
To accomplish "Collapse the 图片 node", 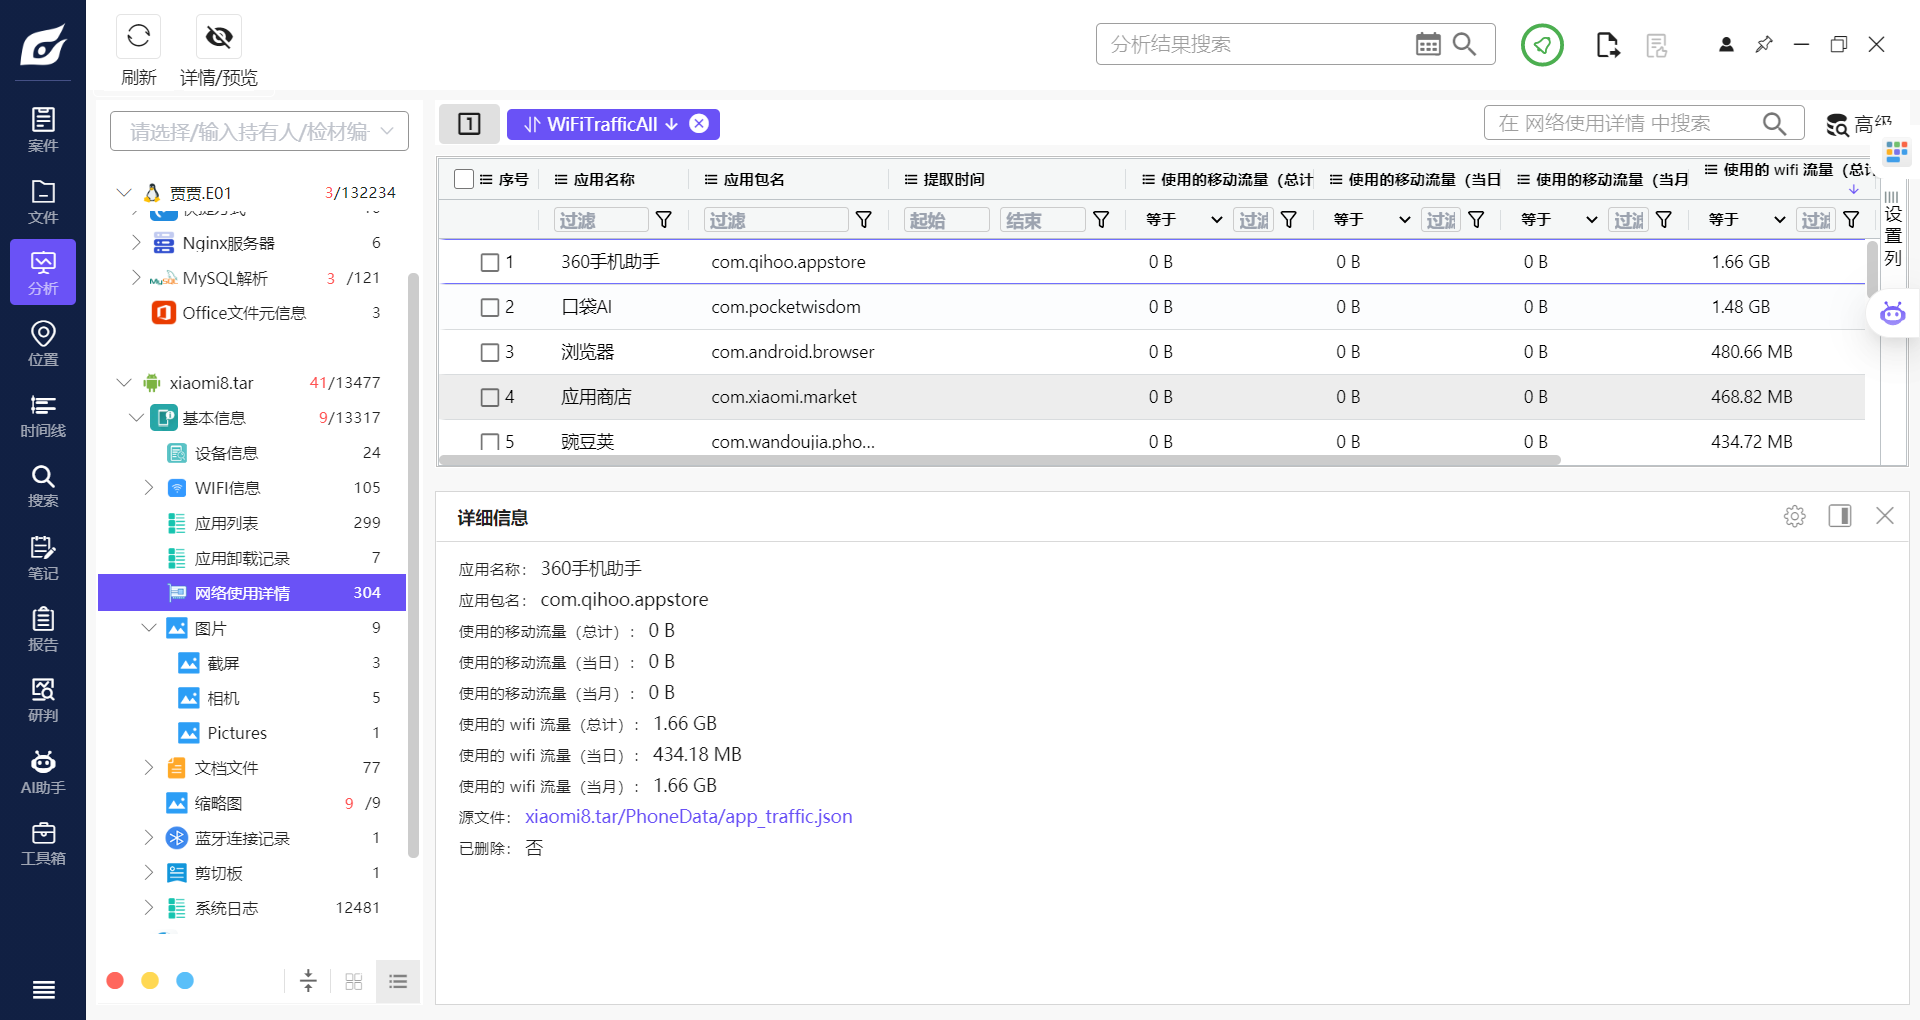I will pos(149,627).
